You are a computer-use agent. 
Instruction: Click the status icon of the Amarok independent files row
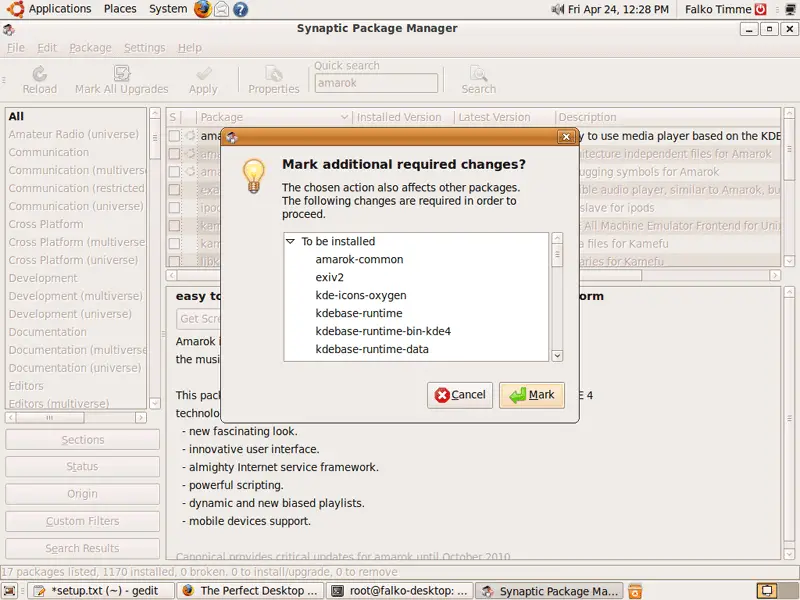pyautogui.click(x=190, y=154)
